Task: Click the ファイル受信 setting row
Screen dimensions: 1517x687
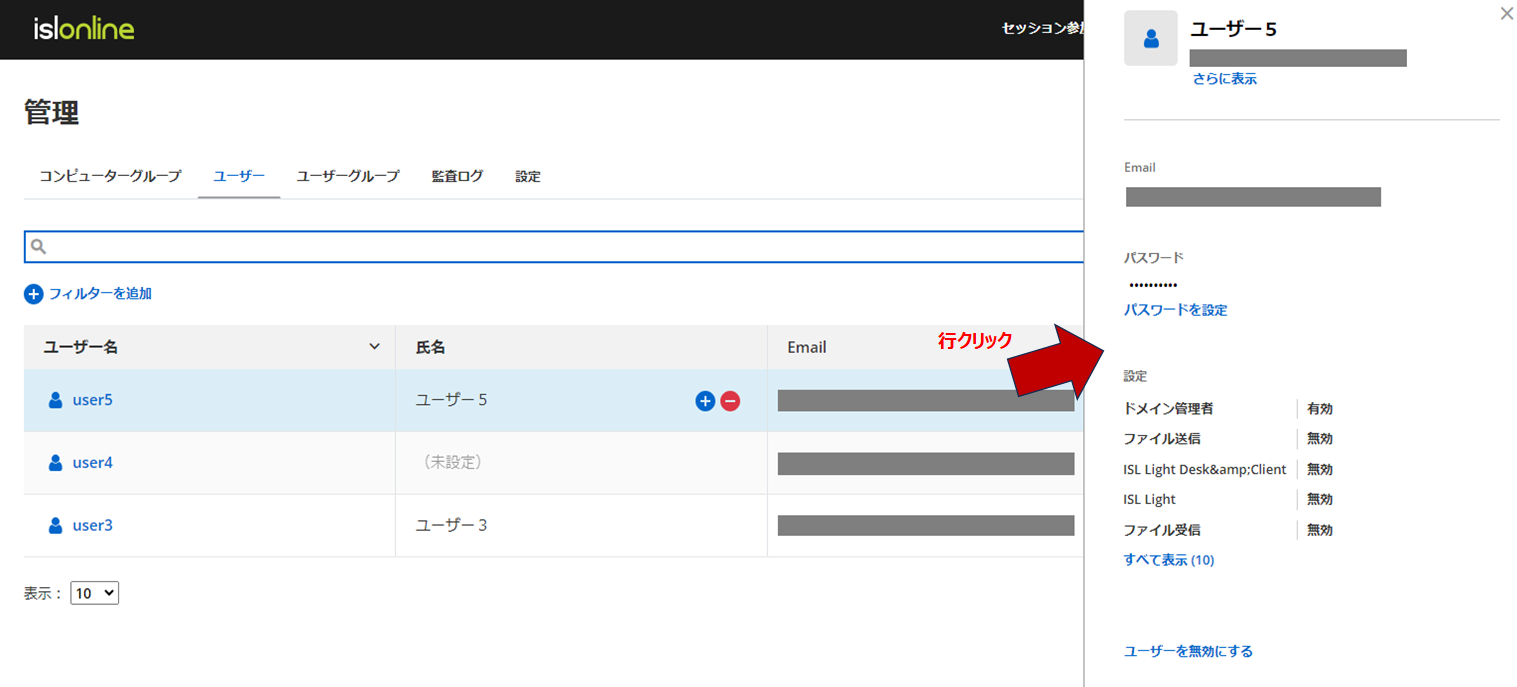Action: 1228,530
